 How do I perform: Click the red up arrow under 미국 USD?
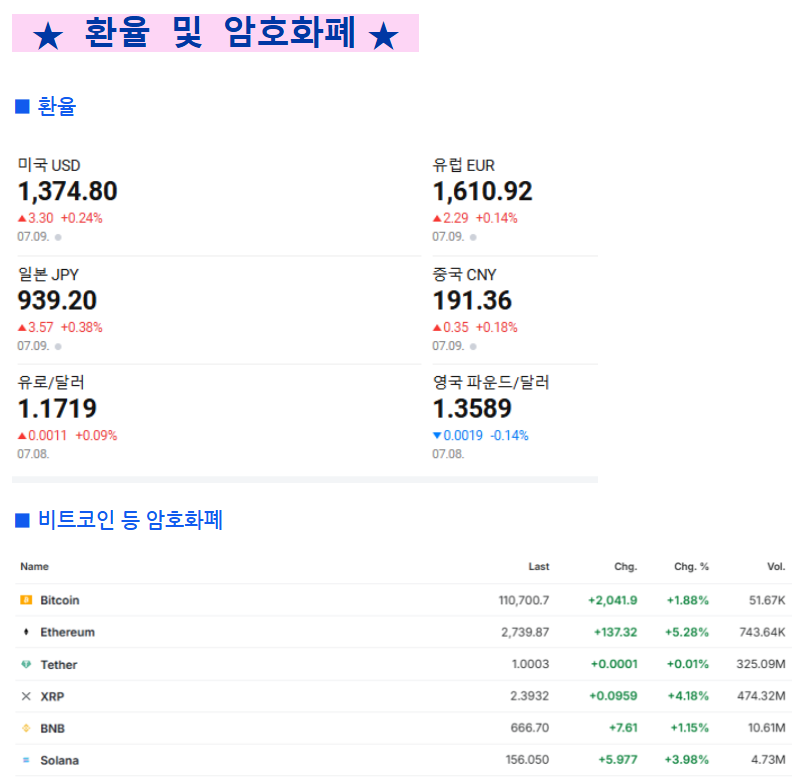[x=22, y=219]
